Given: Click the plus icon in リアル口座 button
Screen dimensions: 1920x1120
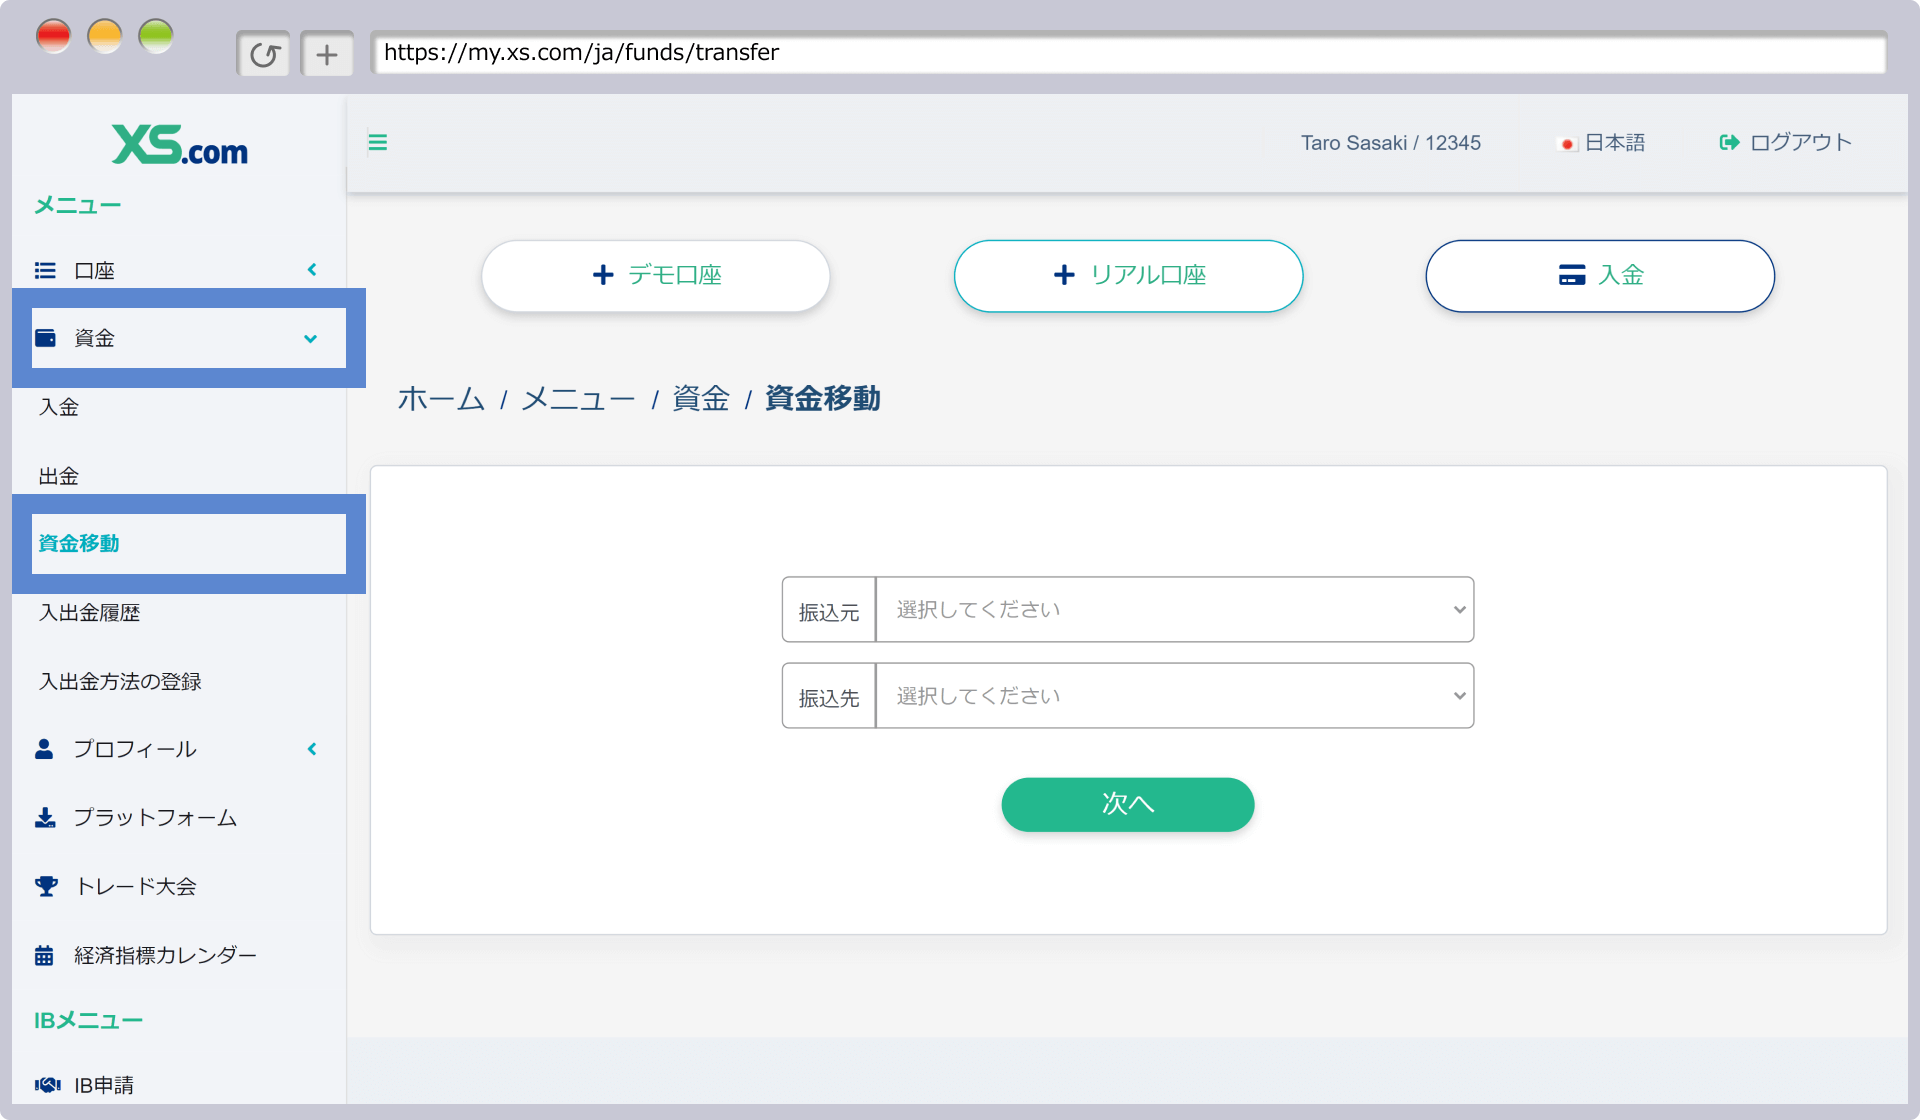Looking at the screenshot, I should [1064, 275].
